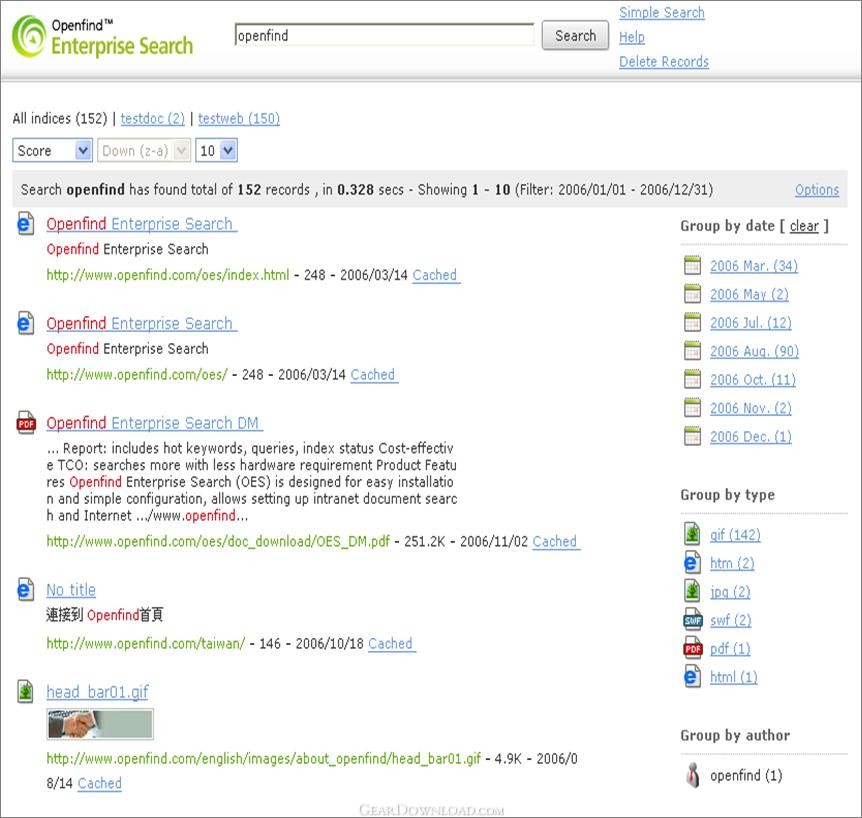Screen dimensions: 862x818
Task: Filter results by 2006 Dec. (1)
Action: point(751,436)
